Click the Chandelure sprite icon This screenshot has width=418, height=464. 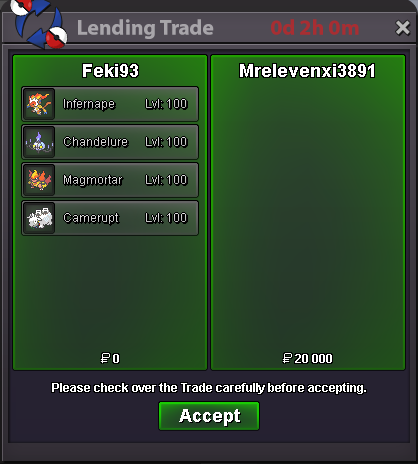39,142
